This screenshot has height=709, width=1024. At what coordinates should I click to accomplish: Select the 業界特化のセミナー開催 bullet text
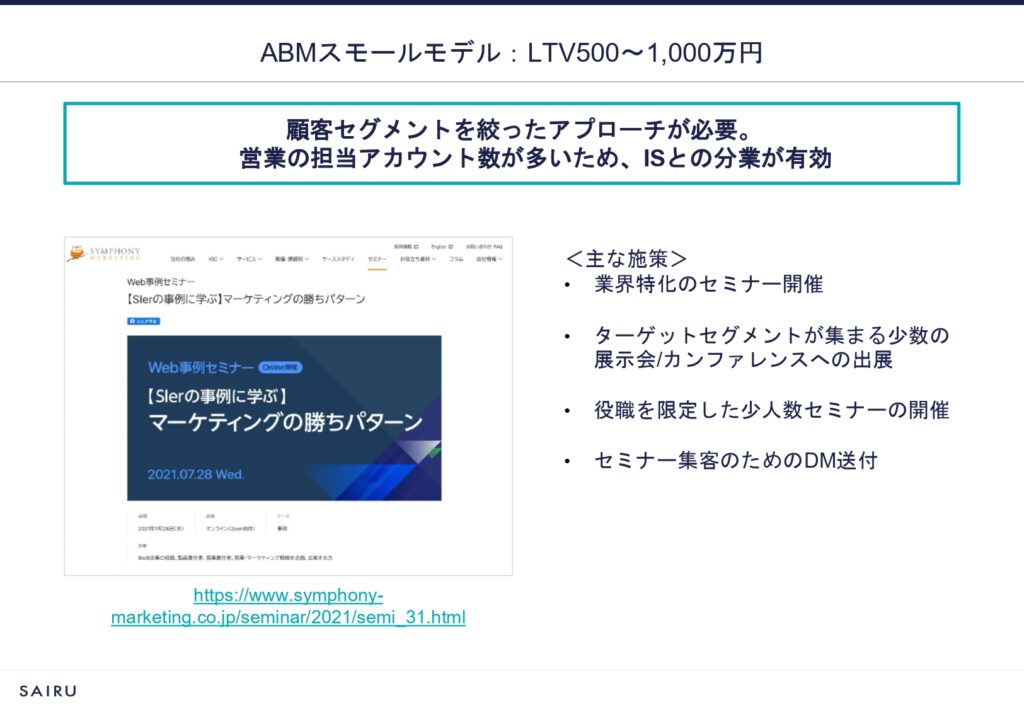[708, 284]
